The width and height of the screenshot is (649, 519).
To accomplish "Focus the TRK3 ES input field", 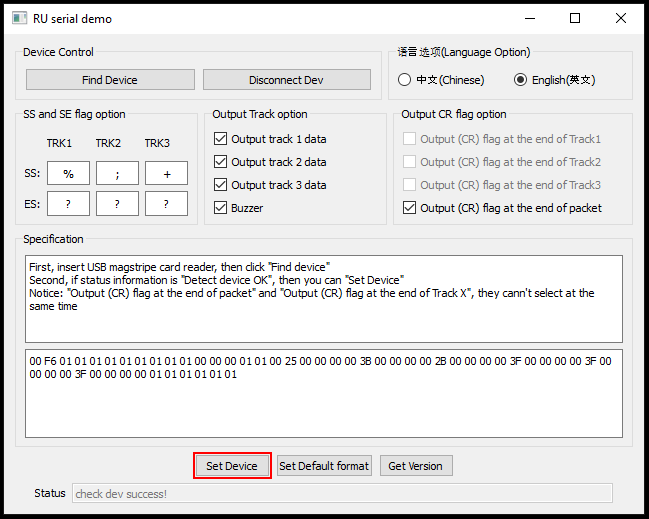I will tap(166, 204).
